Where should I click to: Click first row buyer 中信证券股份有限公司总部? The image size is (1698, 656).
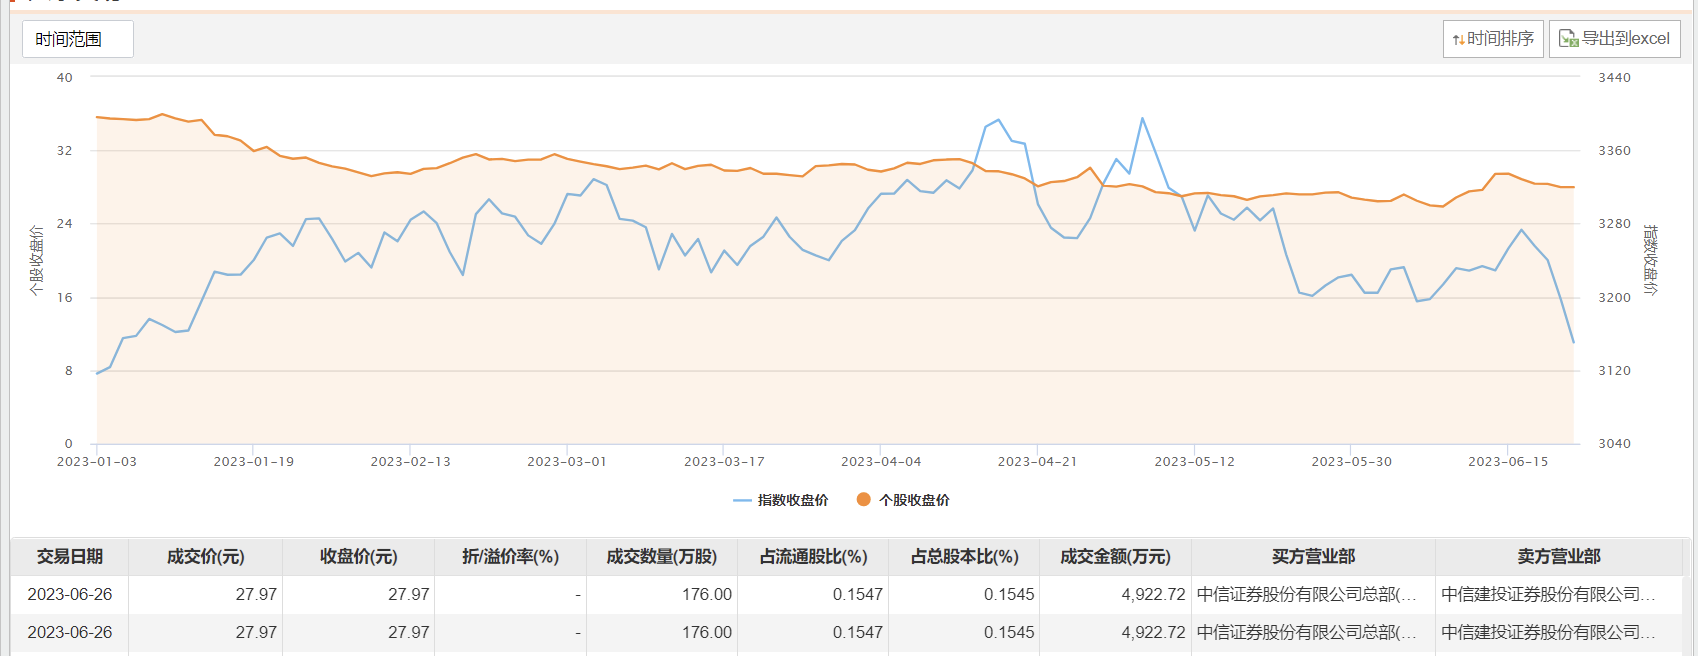pos(1307,594)
